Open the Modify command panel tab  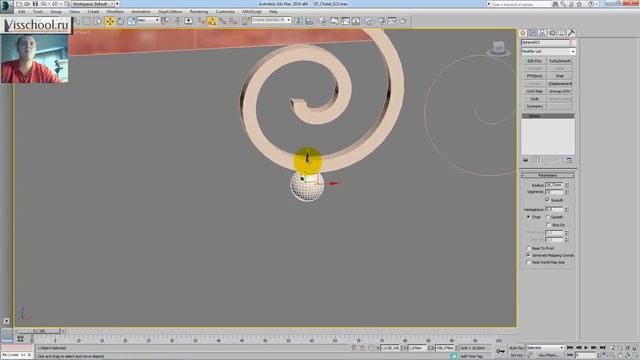533,33
